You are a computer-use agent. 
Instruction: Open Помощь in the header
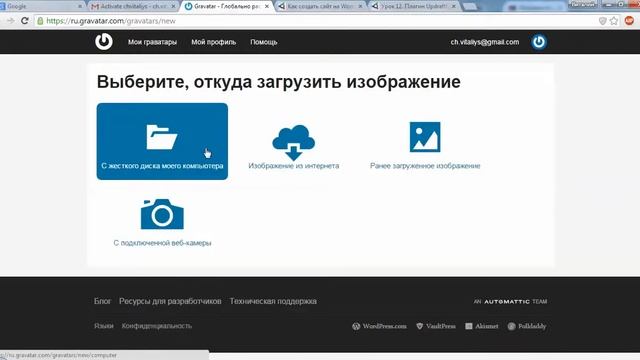264,42
